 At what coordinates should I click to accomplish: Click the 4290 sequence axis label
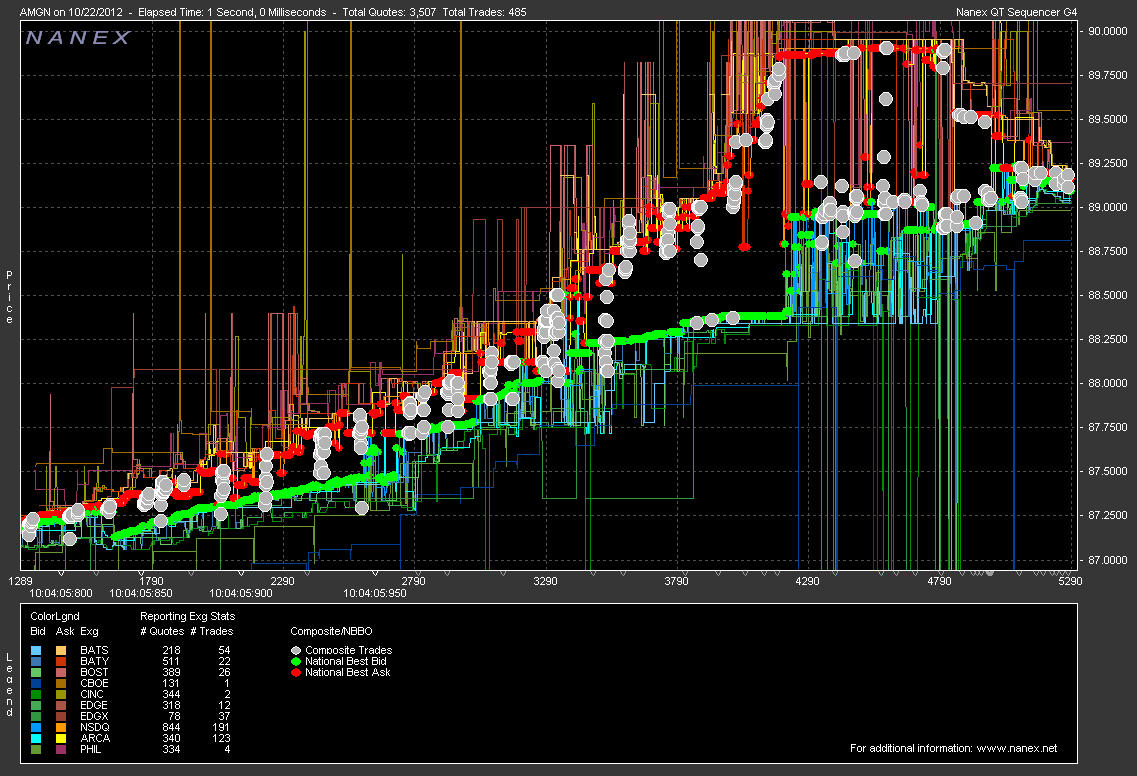(807, 581)
